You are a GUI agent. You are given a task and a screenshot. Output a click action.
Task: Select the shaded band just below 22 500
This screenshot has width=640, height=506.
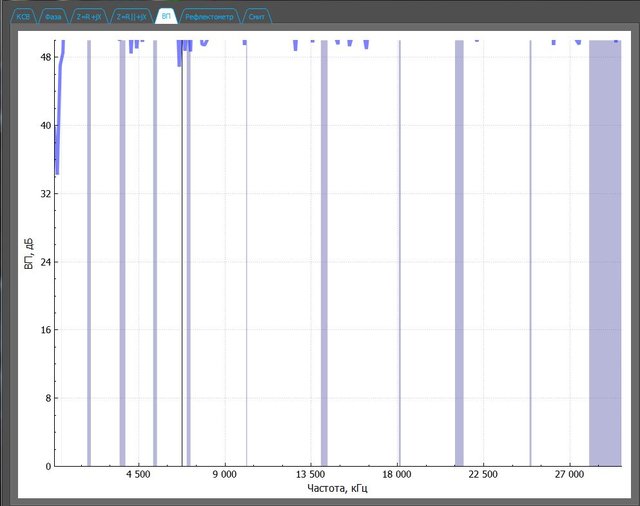coord(459,250)
